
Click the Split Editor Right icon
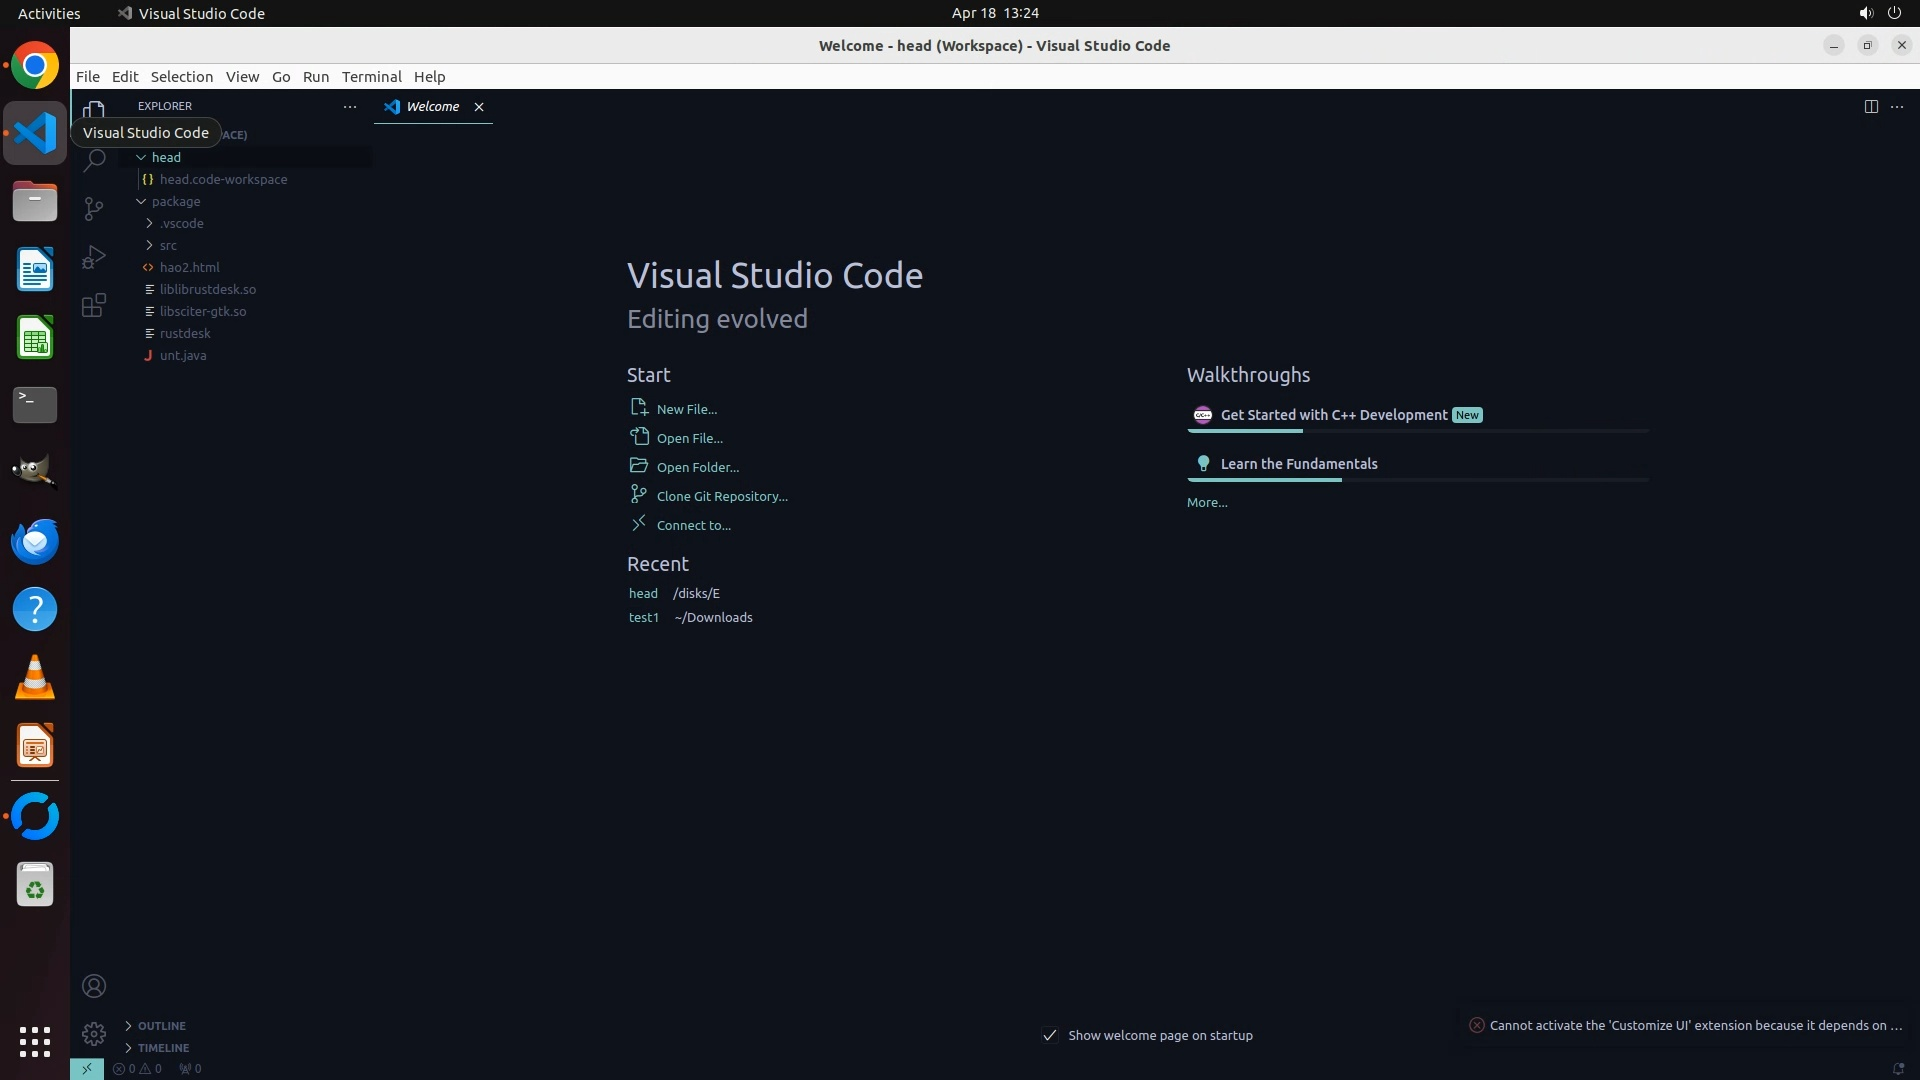point(1870,106)
